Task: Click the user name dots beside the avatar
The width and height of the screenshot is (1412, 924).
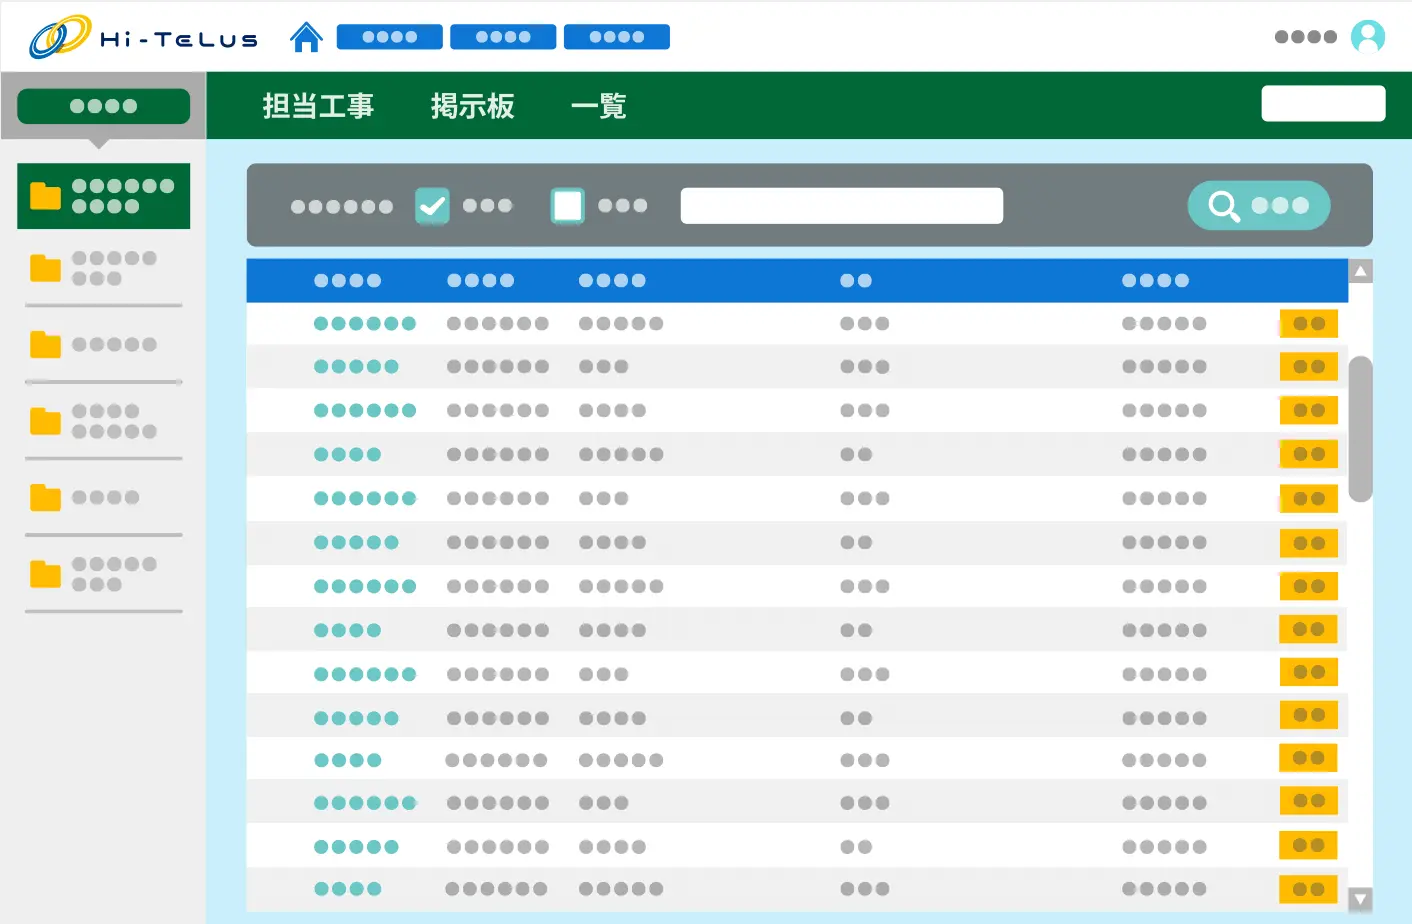Action: [1306, 37]
